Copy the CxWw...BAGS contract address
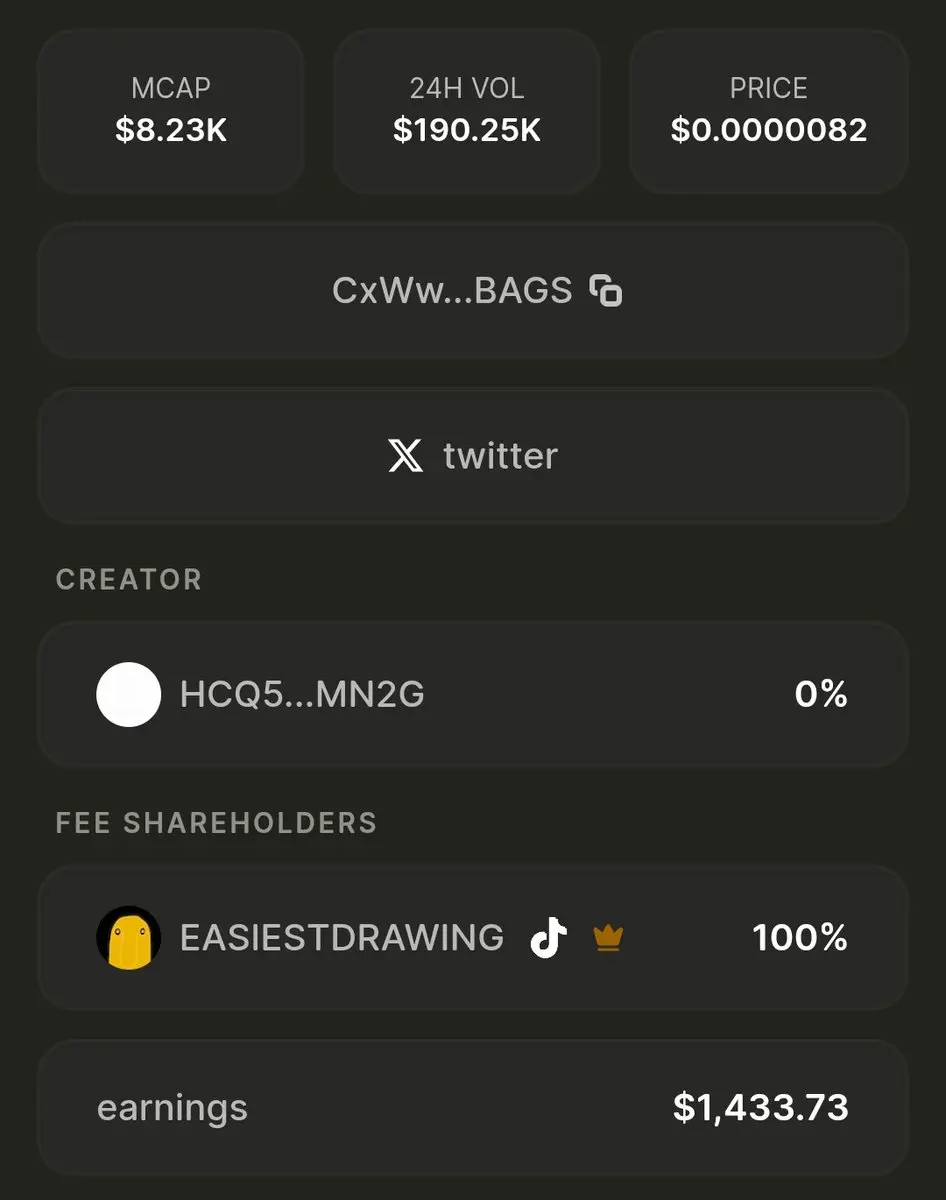This screenshot has height=1200, width=946. point(606,291)
